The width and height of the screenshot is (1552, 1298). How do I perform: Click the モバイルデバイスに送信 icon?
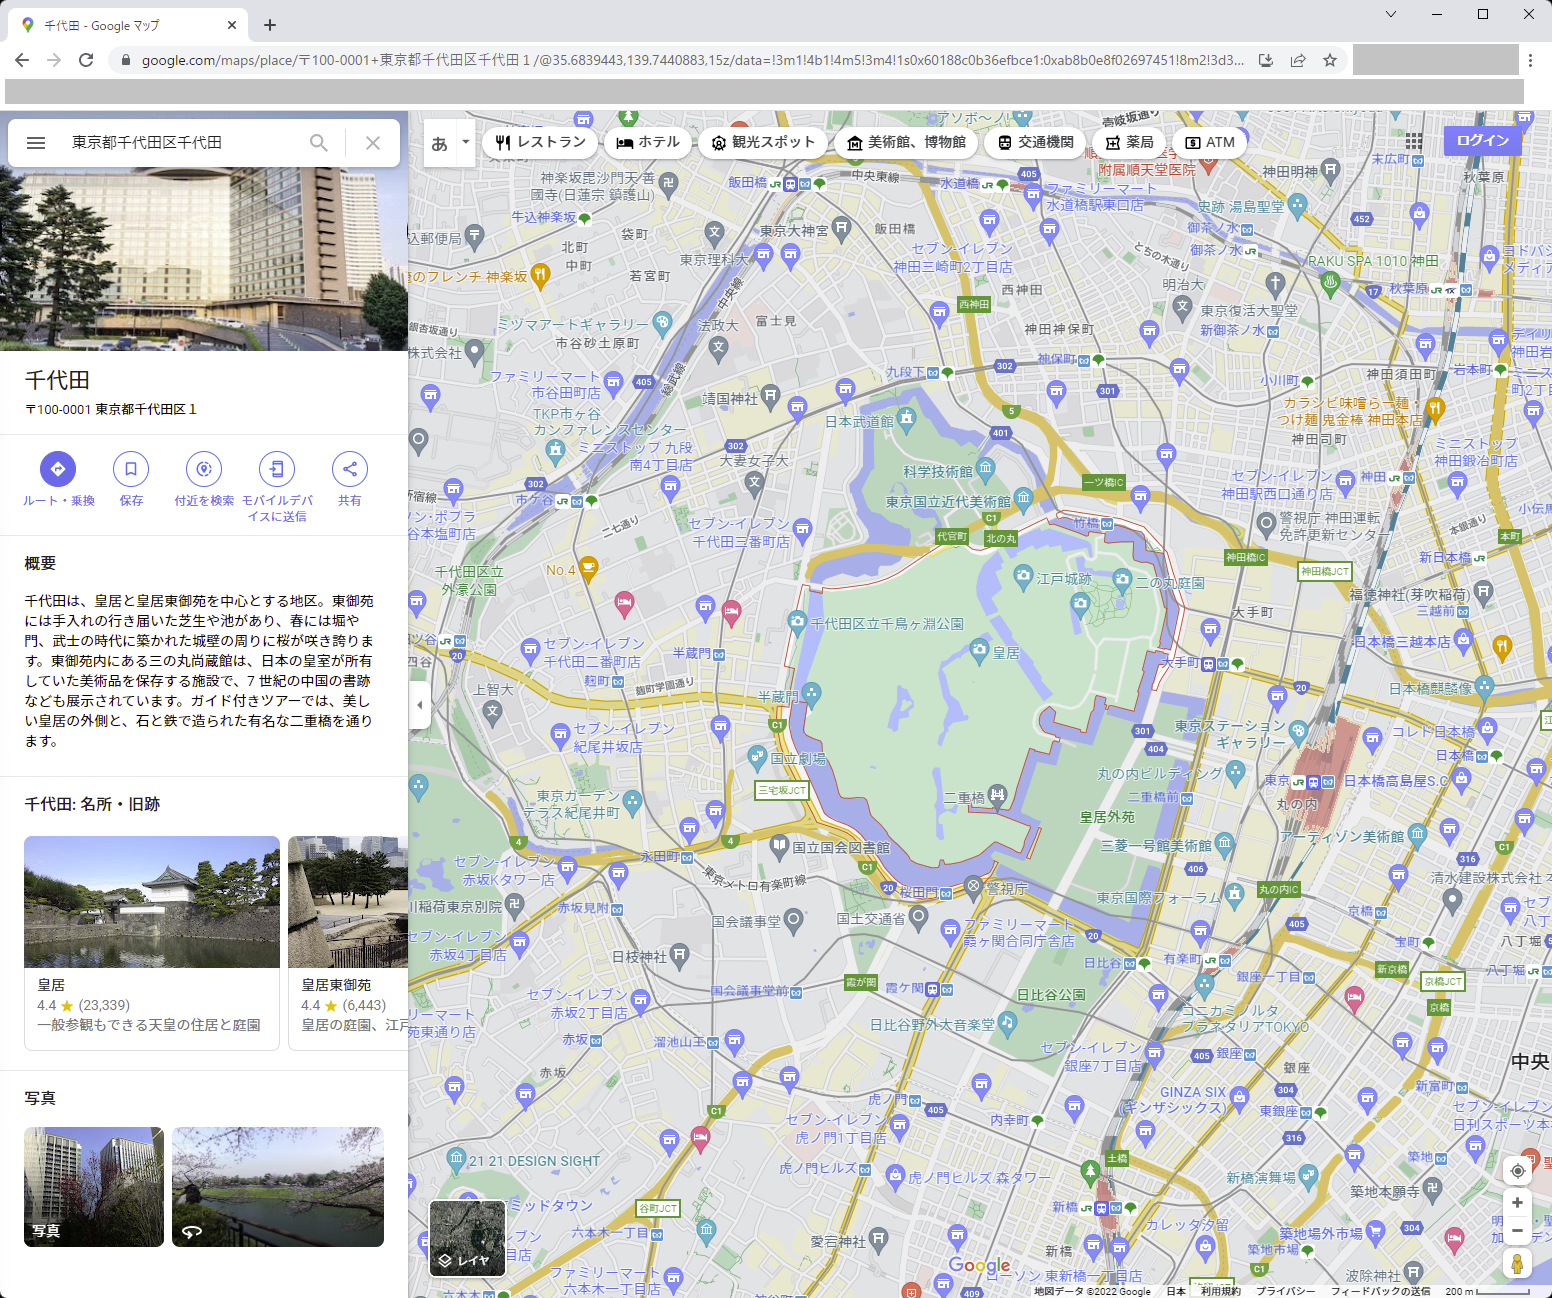pyautogui.click(x=277, y=469)
